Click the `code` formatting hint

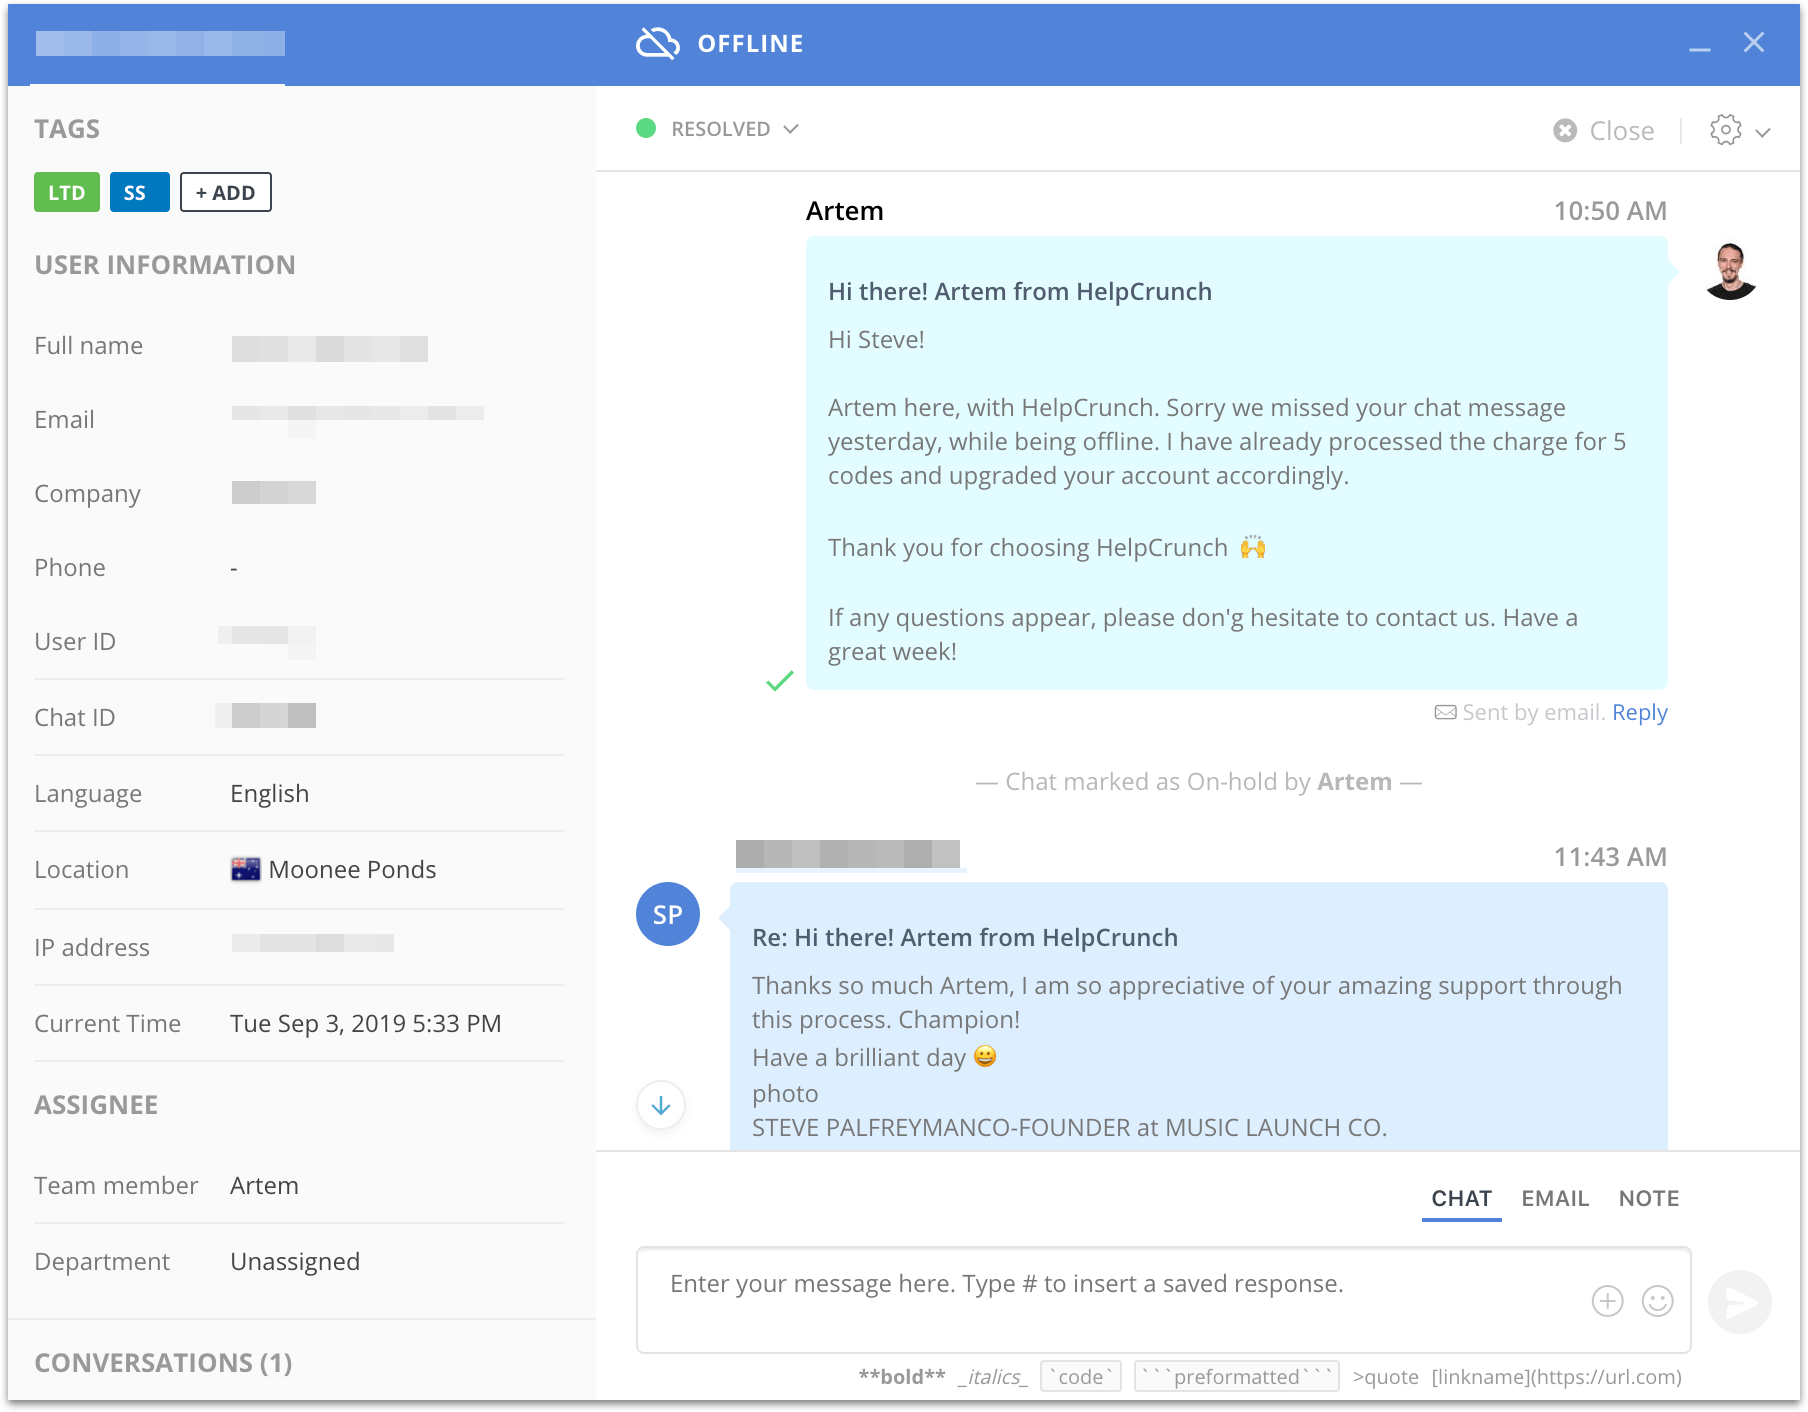click(x=1081, y=1377)
